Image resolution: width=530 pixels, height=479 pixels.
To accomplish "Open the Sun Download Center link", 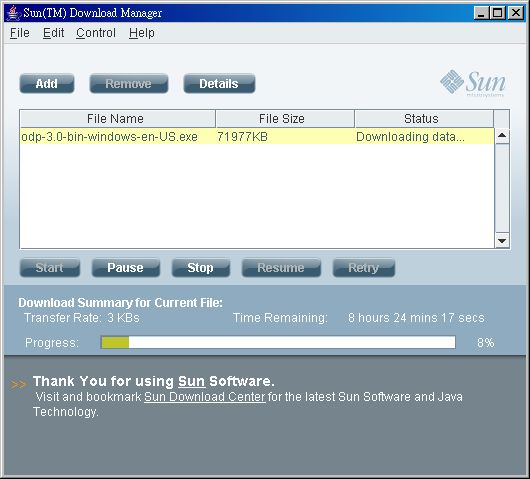I will [205, 397].
